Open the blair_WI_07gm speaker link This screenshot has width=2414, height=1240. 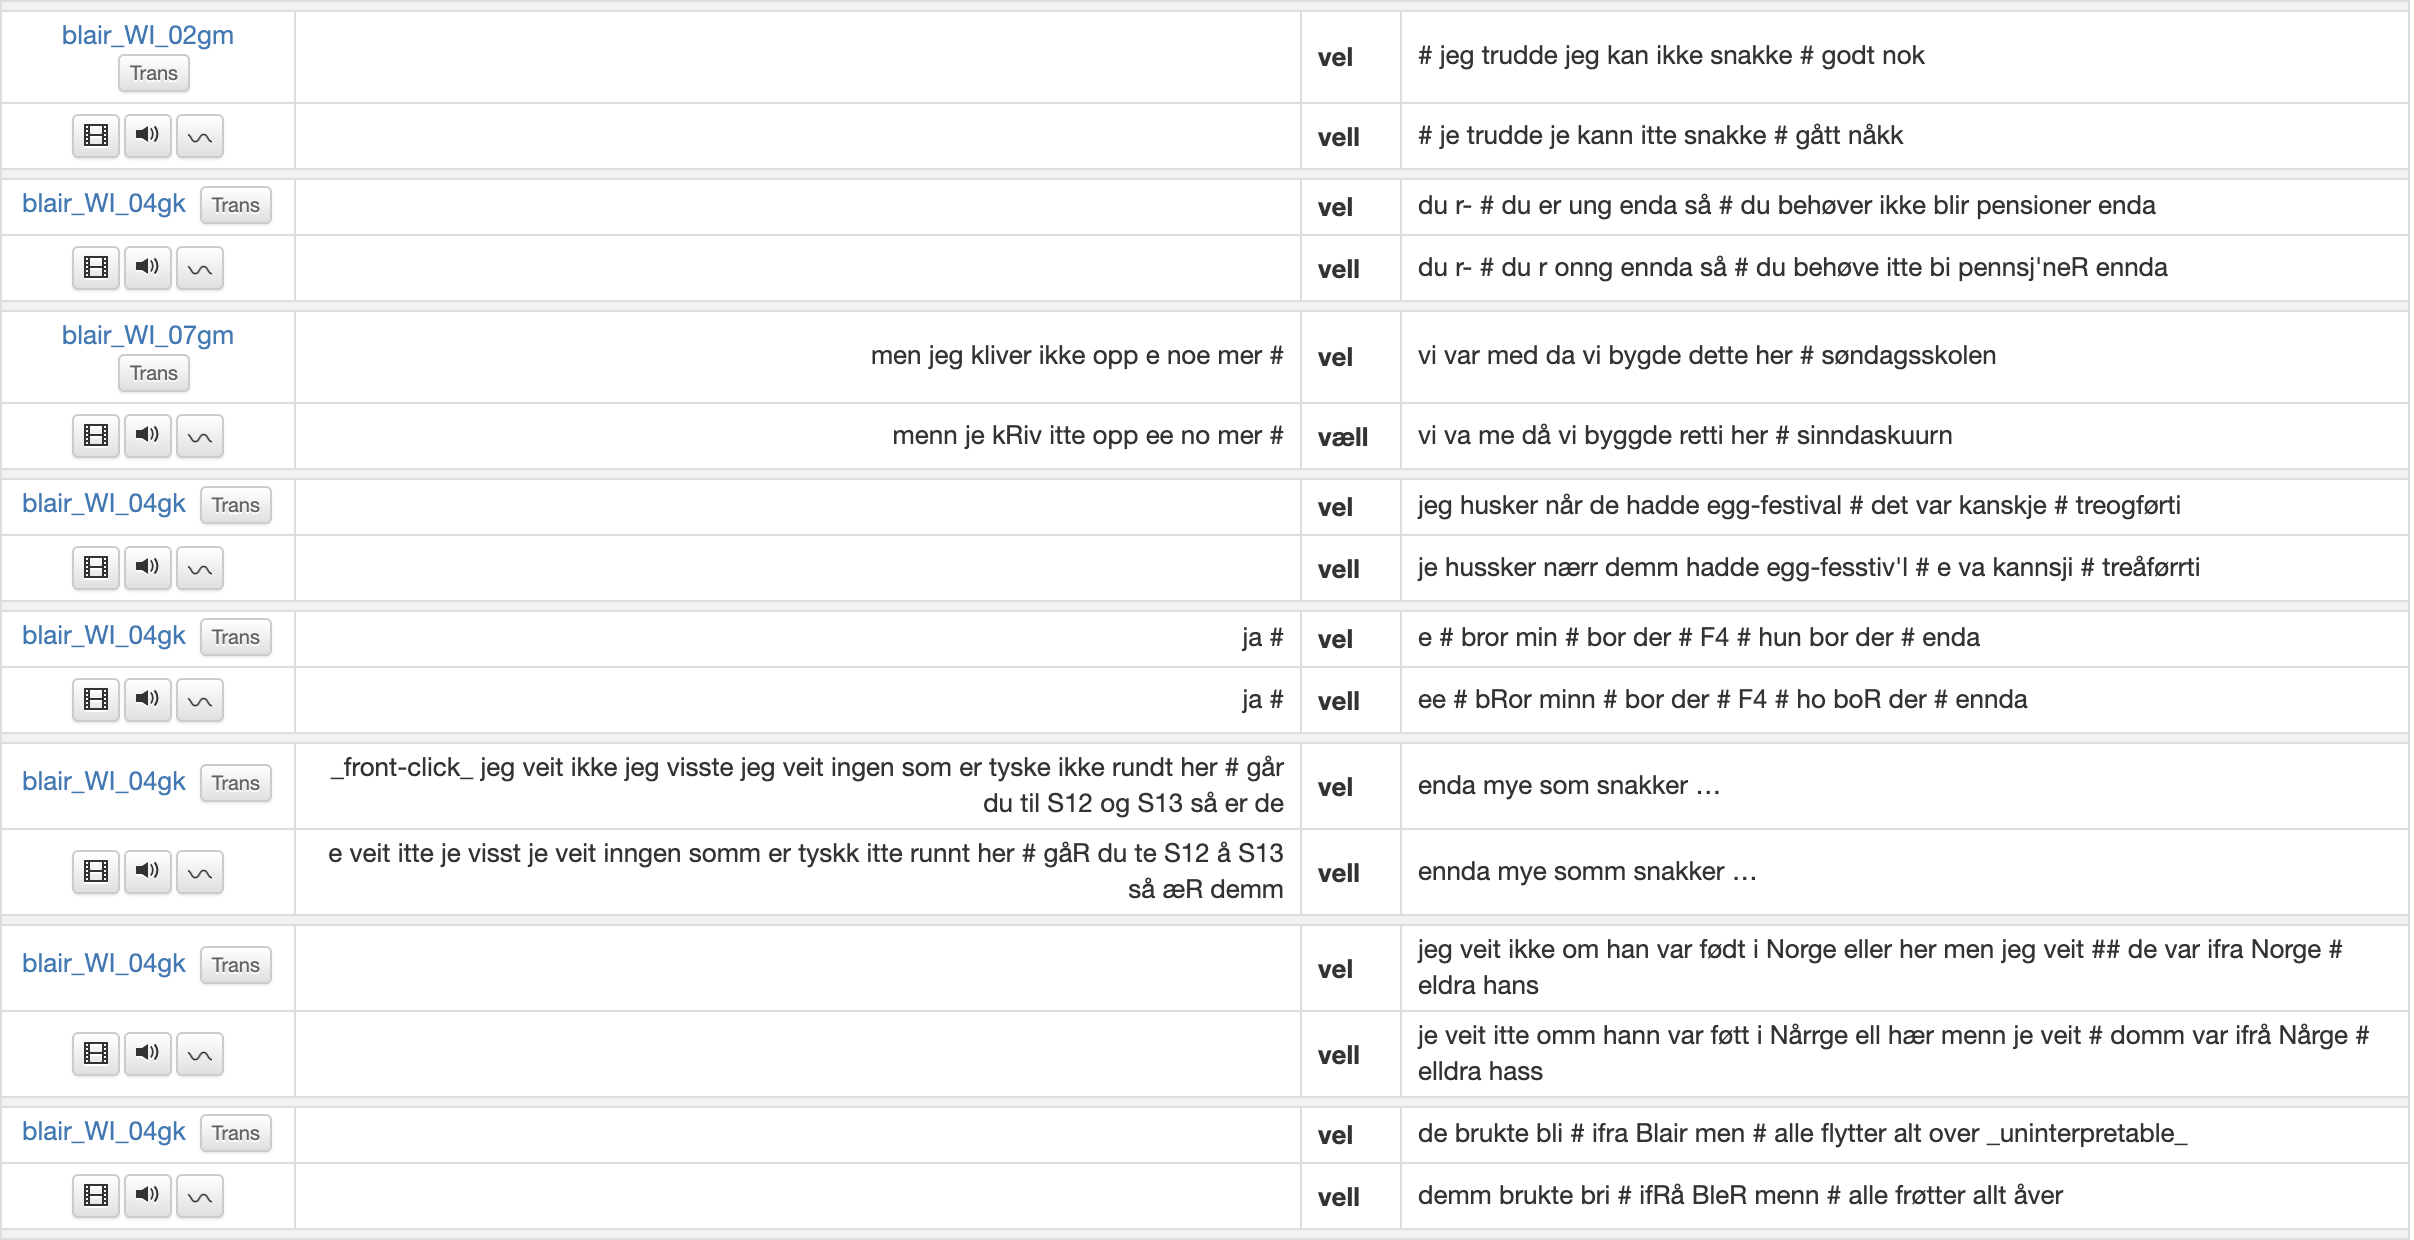148,335
